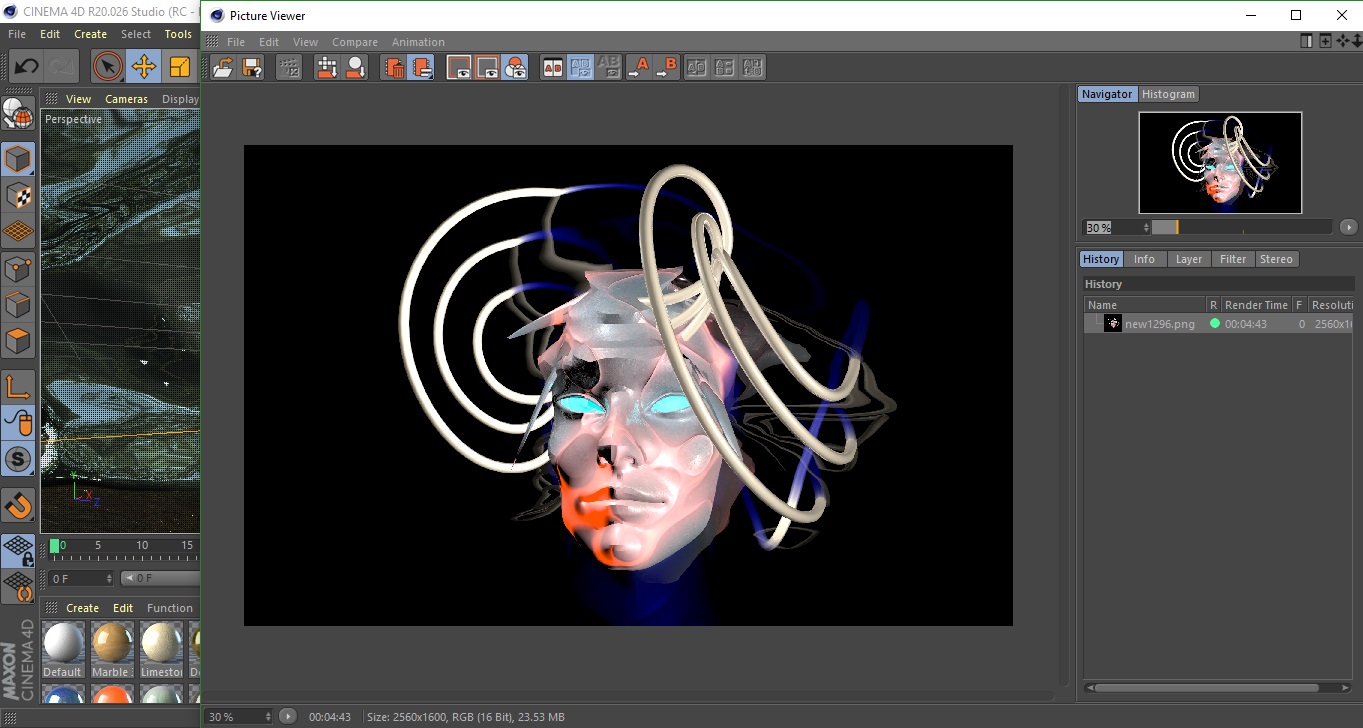Click the Viewport Solo S icon
This screenshot has height=728, width=1363.
click(x=18, y=460)
